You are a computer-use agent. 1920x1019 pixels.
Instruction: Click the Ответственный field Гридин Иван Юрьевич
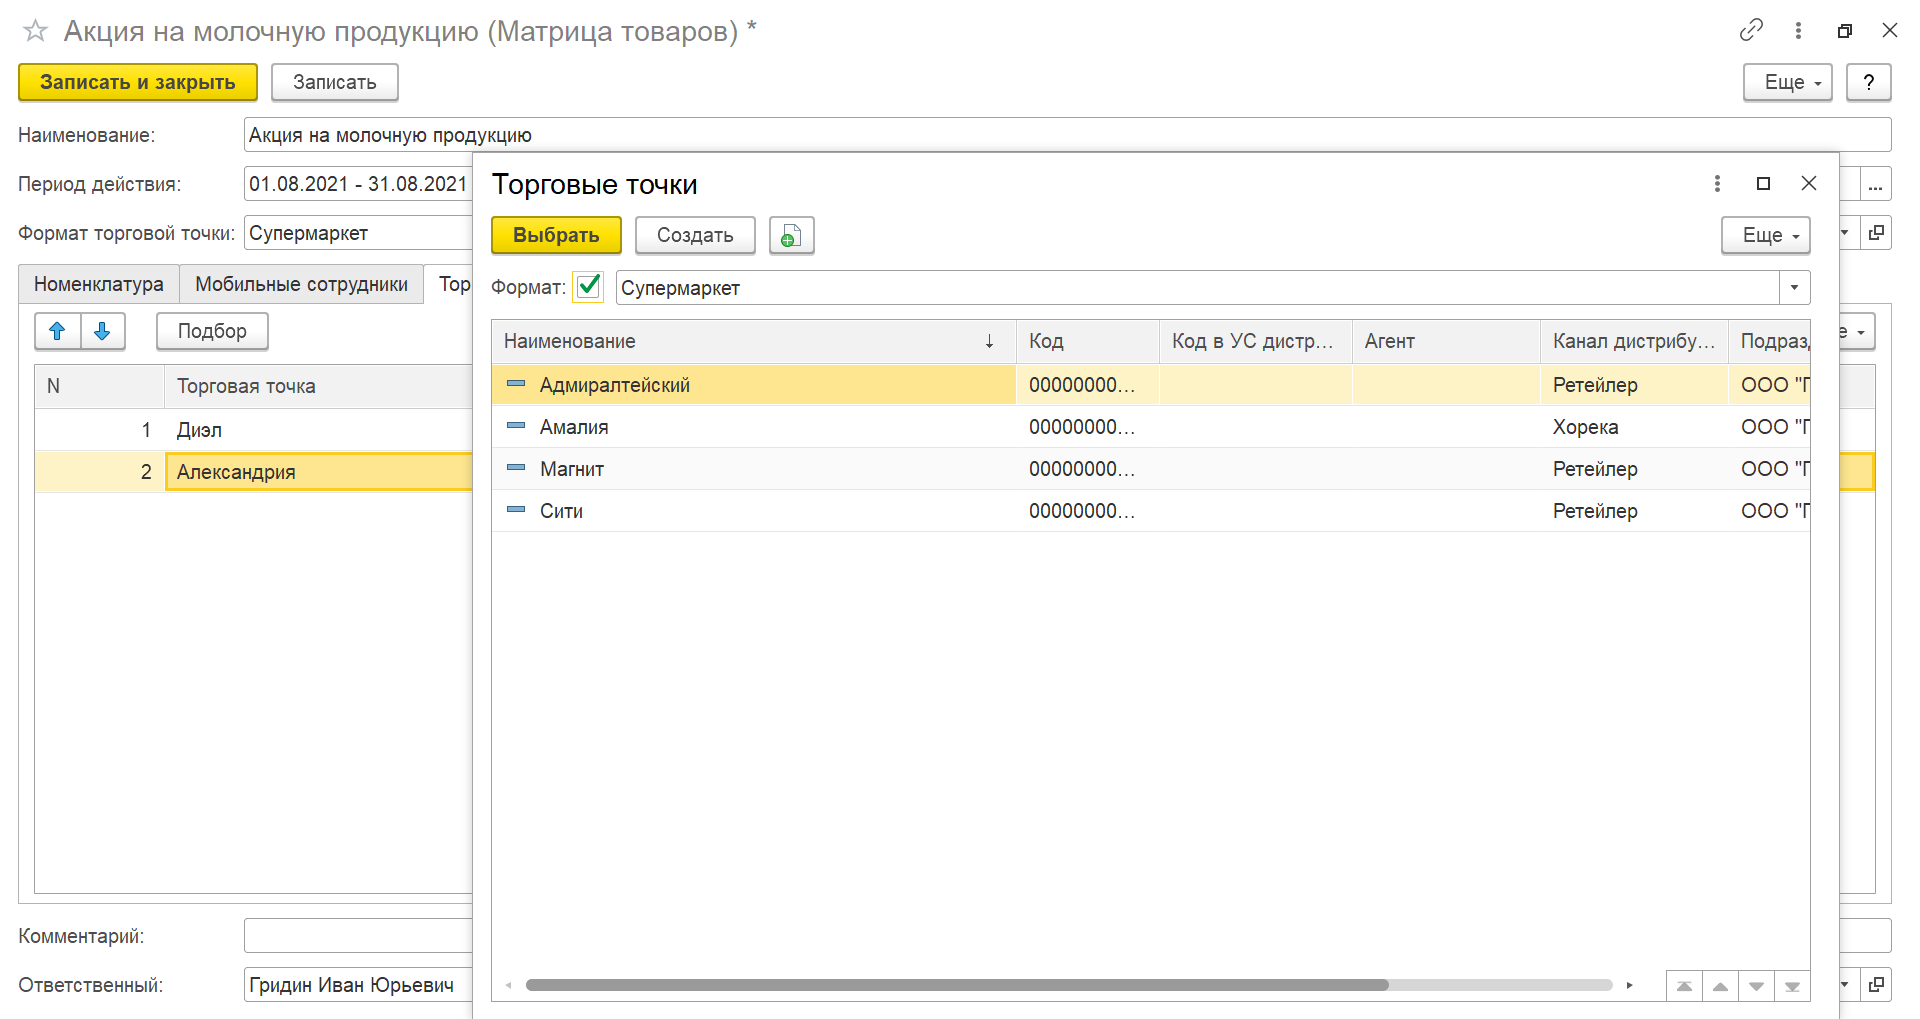(x=358, y=984)
